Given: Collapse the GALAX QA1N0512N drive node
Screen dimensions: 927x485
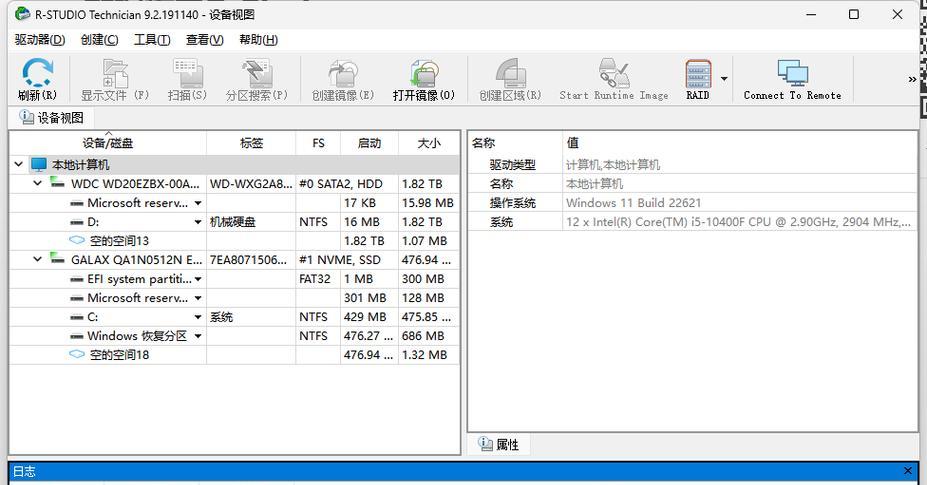Looking at the screenshot, I should (37, 259).
